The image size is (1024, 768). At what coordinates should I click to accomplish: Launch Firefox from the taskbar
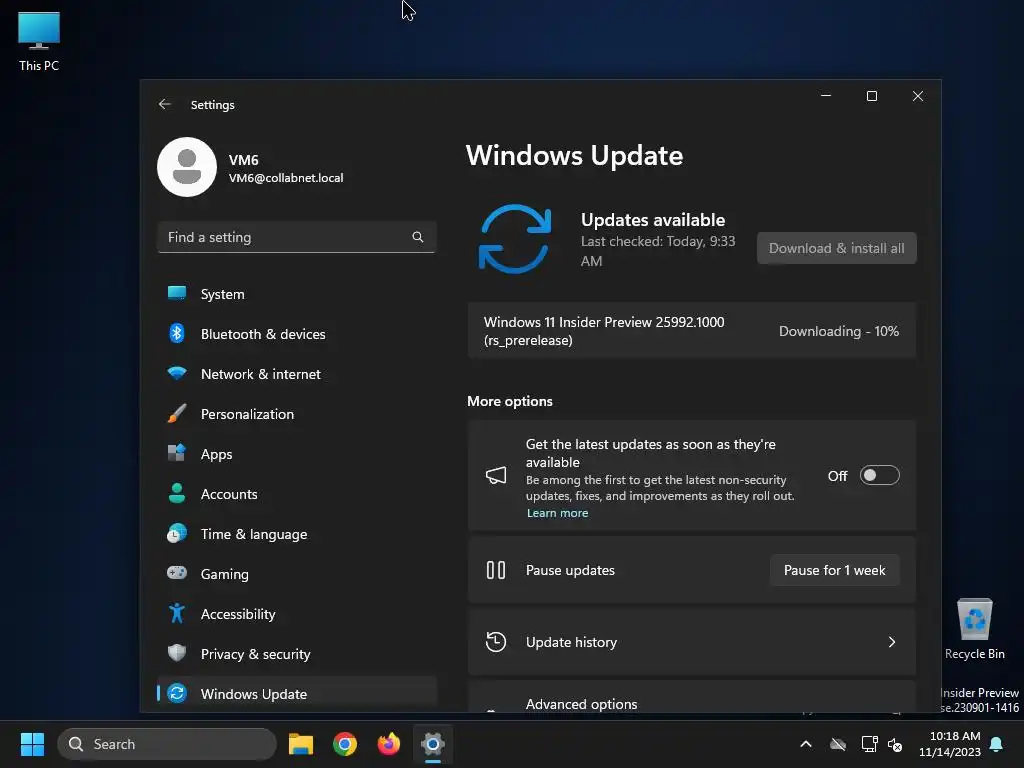(389, 744)
